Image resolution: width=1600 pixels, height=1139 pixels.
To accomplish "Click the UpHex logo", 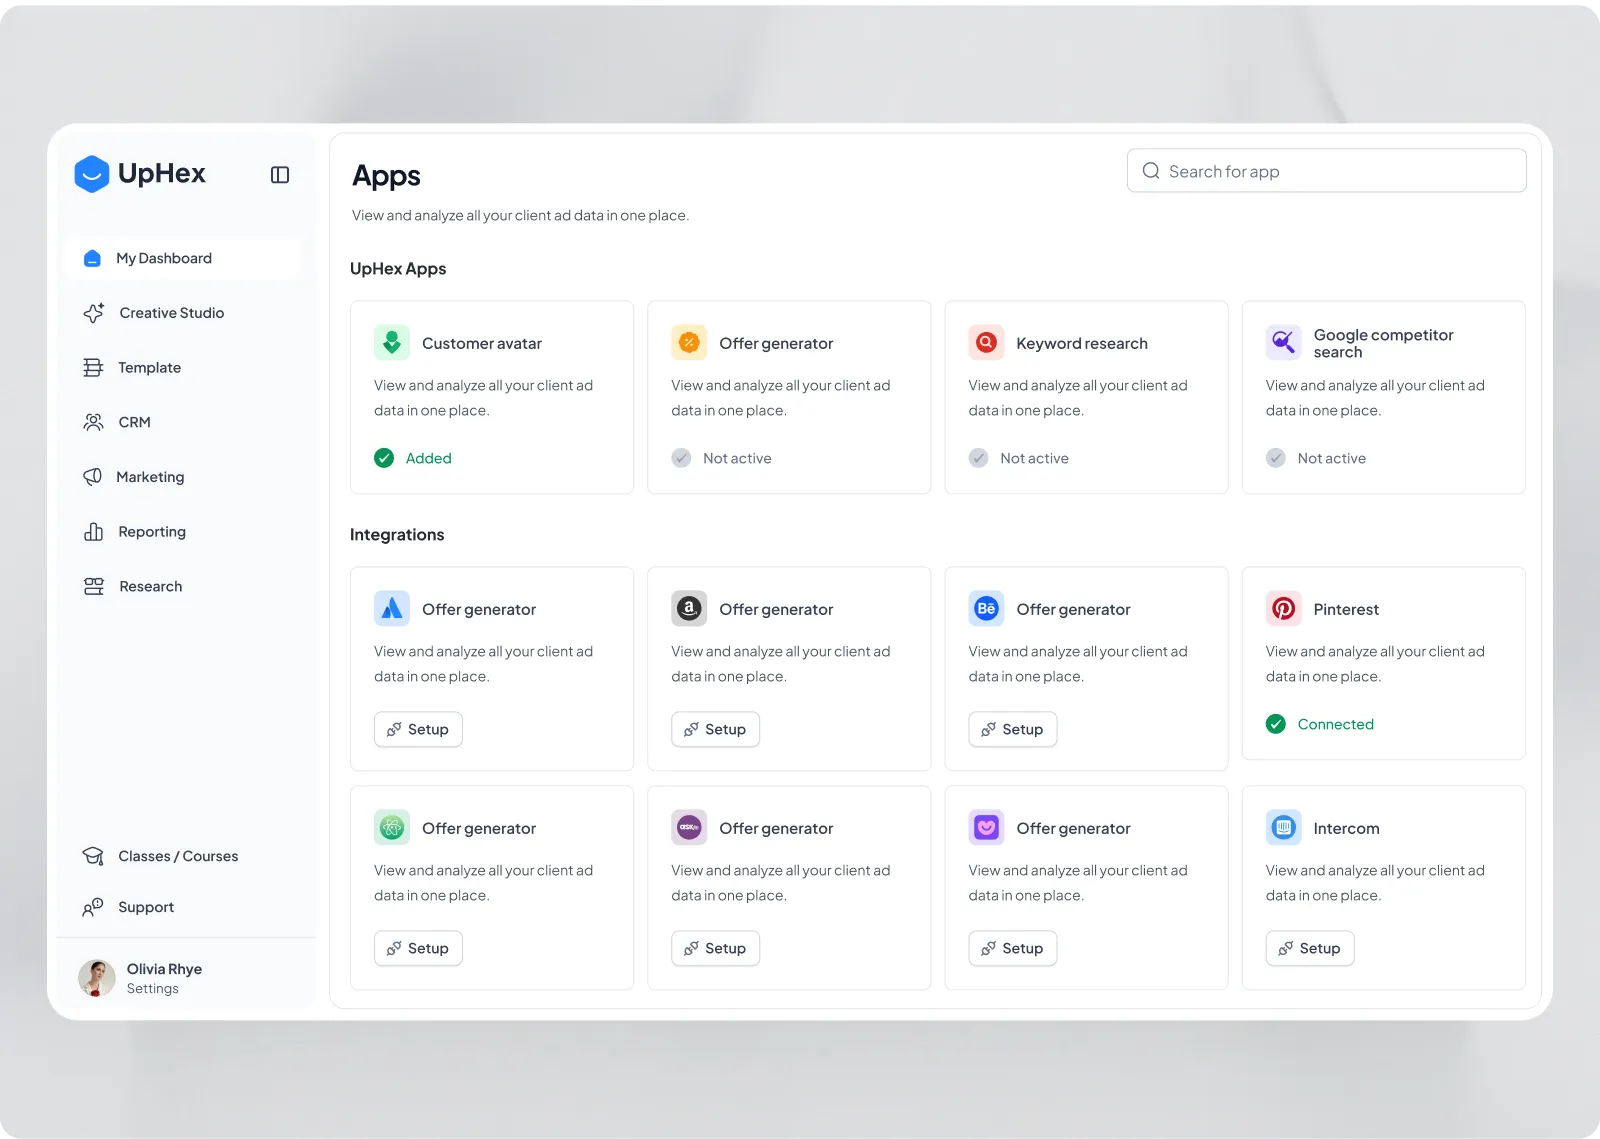I will [x=140, y=174].
